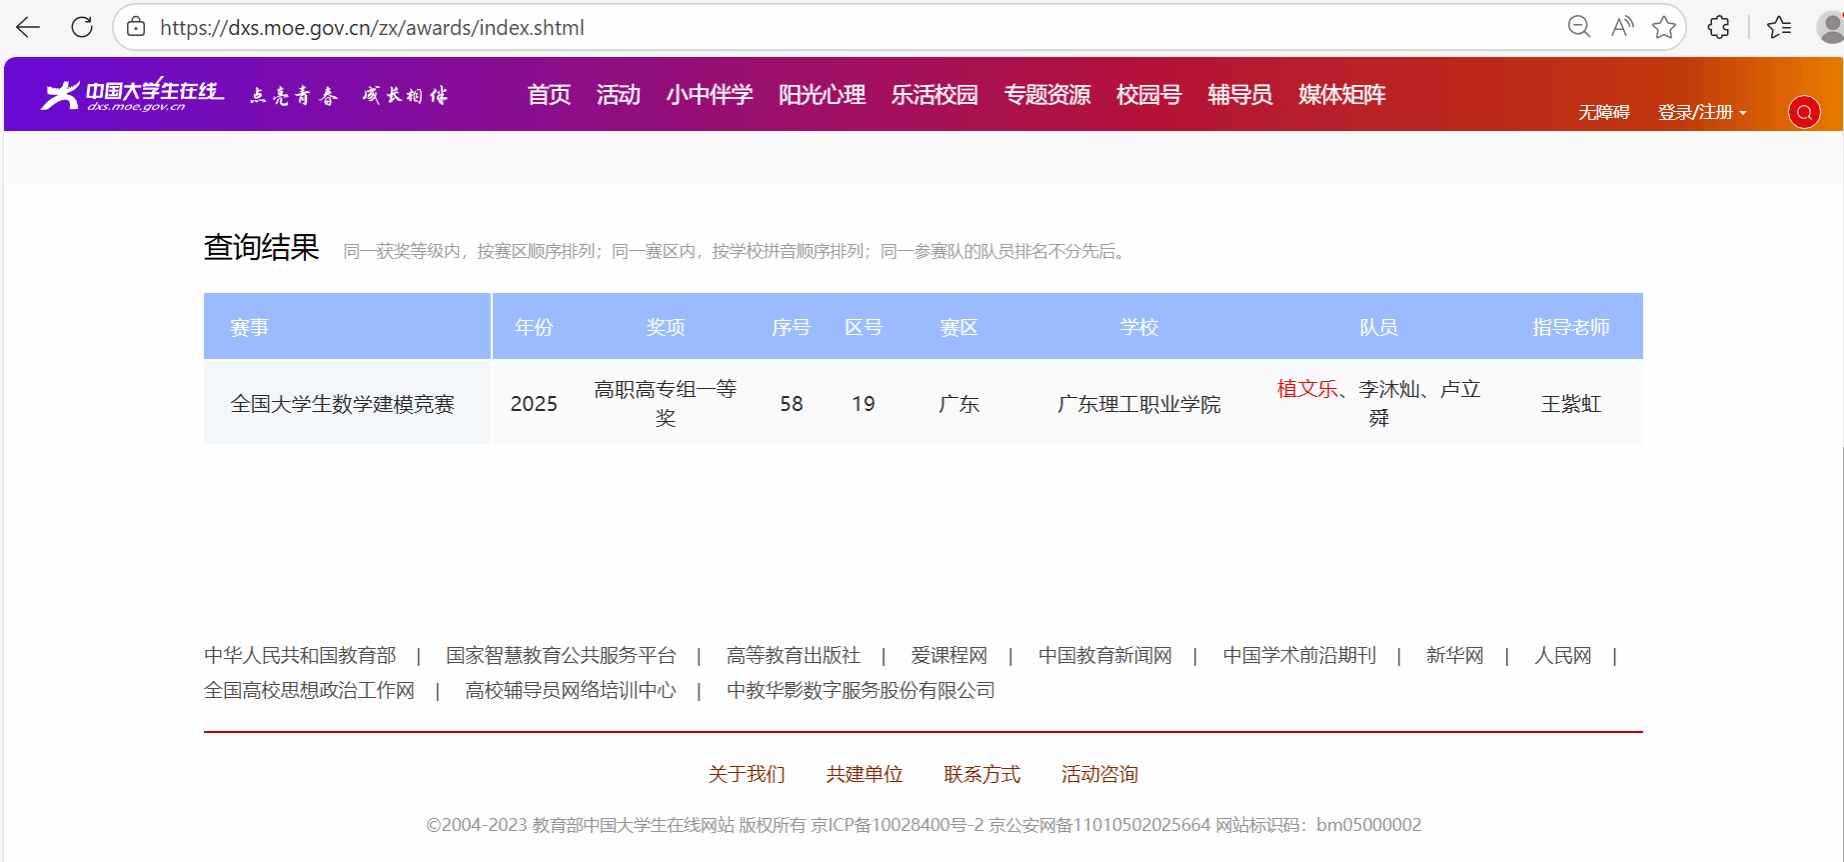Open the browser extensions puzzle icon
The width and height of the screenshot is (1844, 862).
[x=1719, y=27]
